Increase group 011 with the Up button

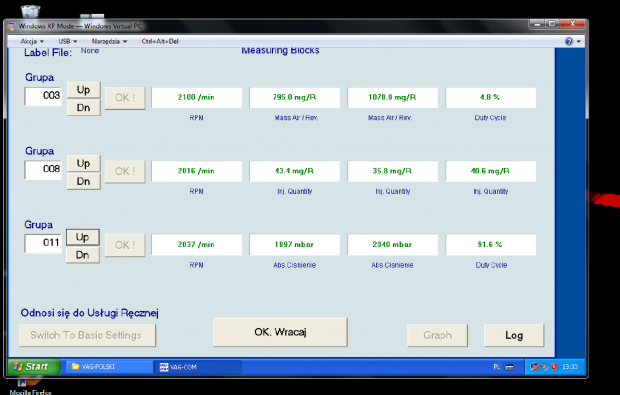(x=82, y=237)
